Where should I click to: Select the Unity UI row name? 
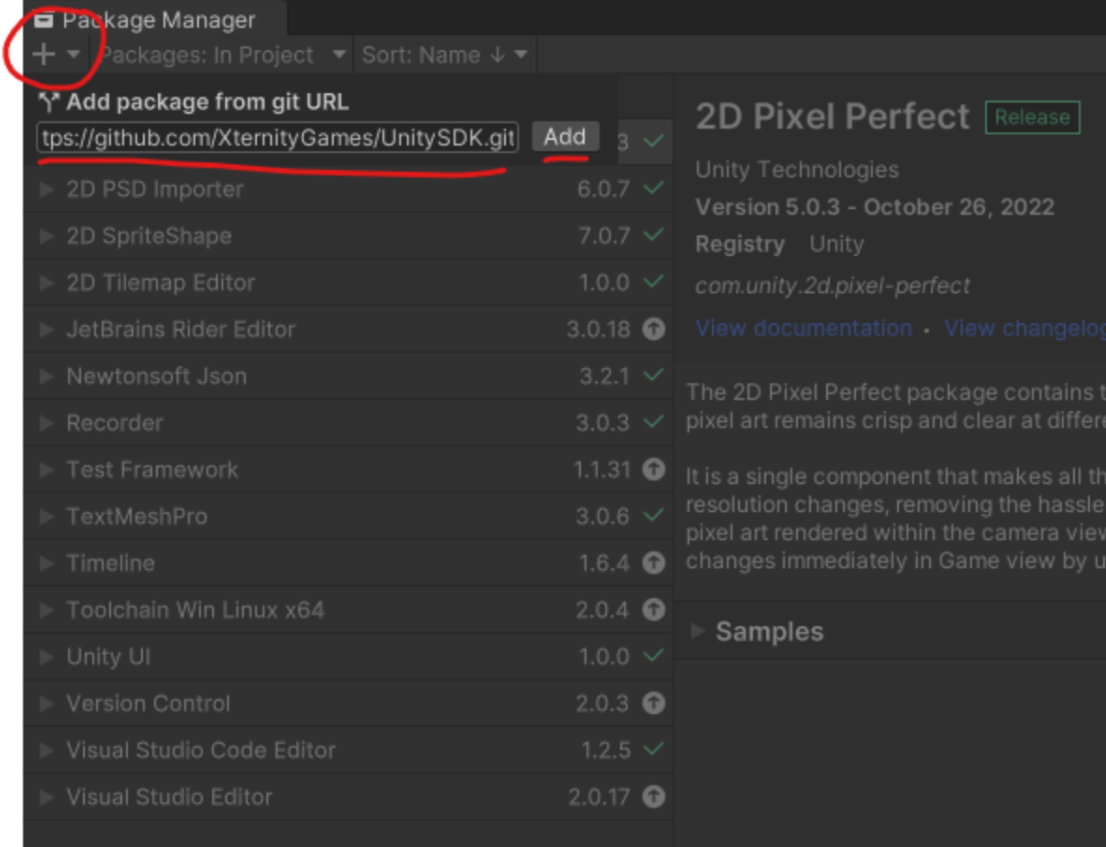109,657
